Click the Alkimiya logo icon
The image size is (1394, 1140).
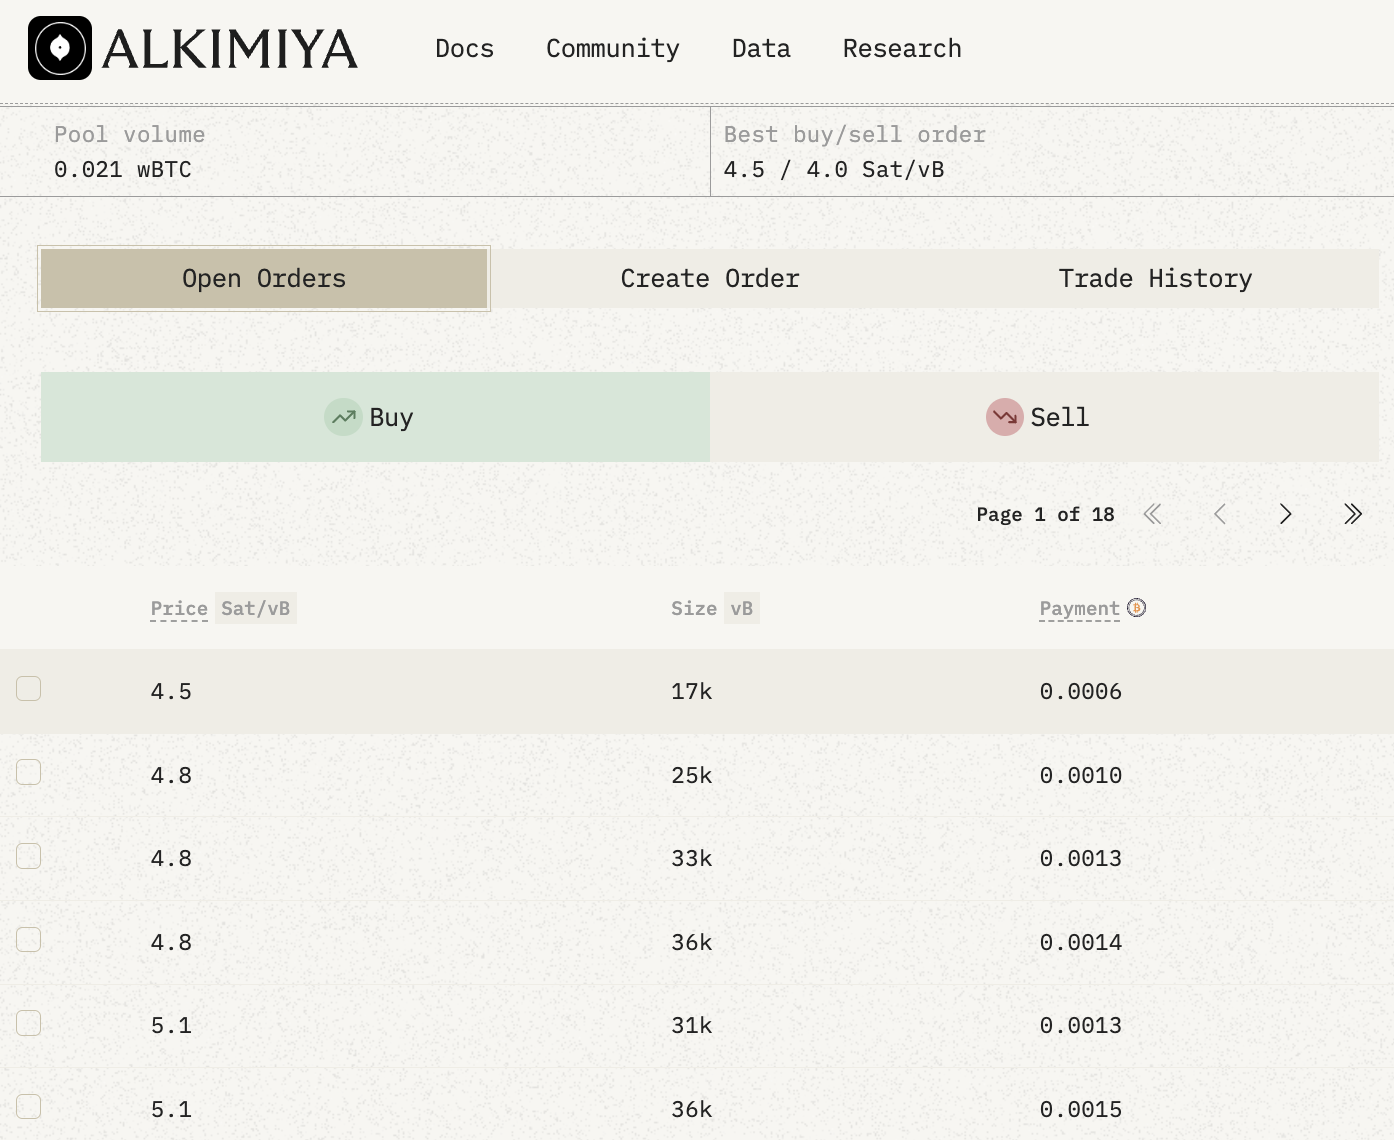(x=60, y=48)
